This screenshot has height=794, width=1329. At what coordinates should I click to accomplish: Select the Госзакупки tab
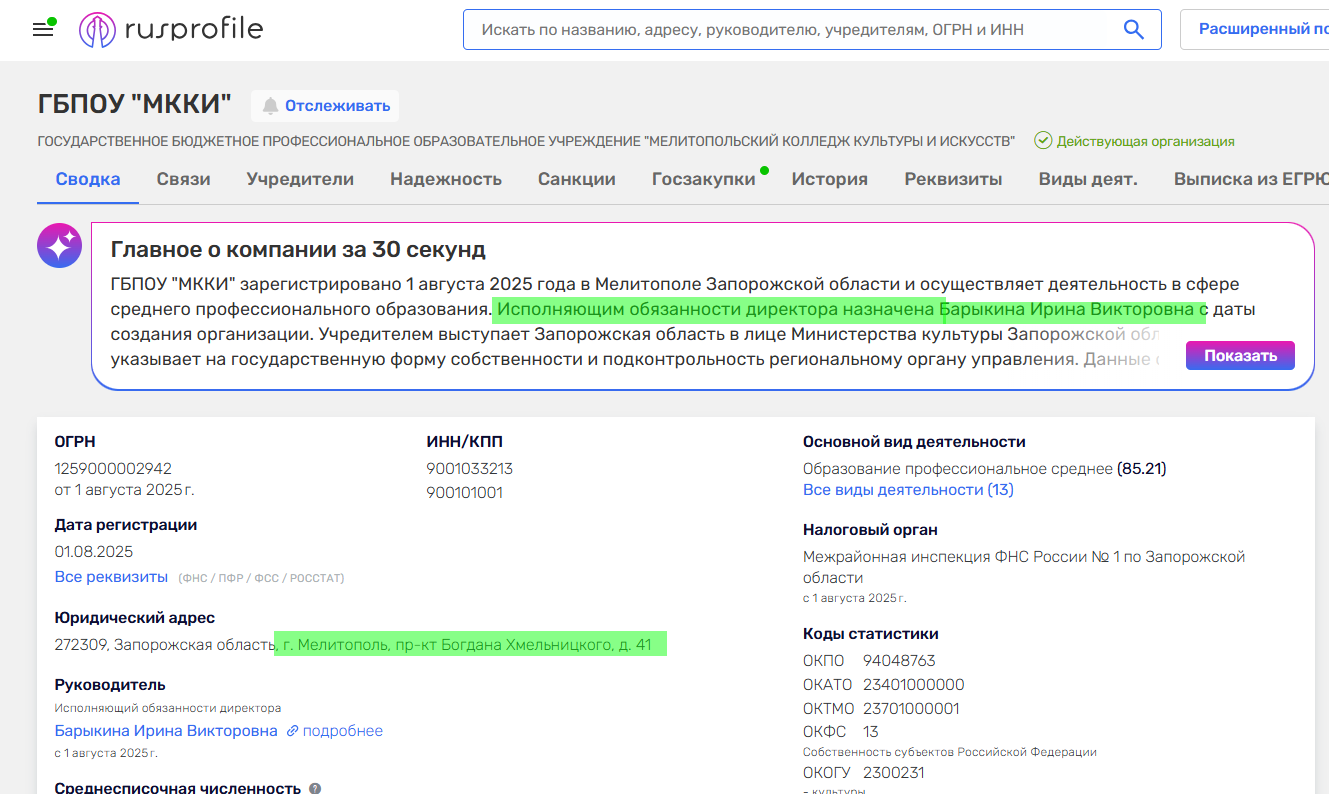tap(703, 180)
